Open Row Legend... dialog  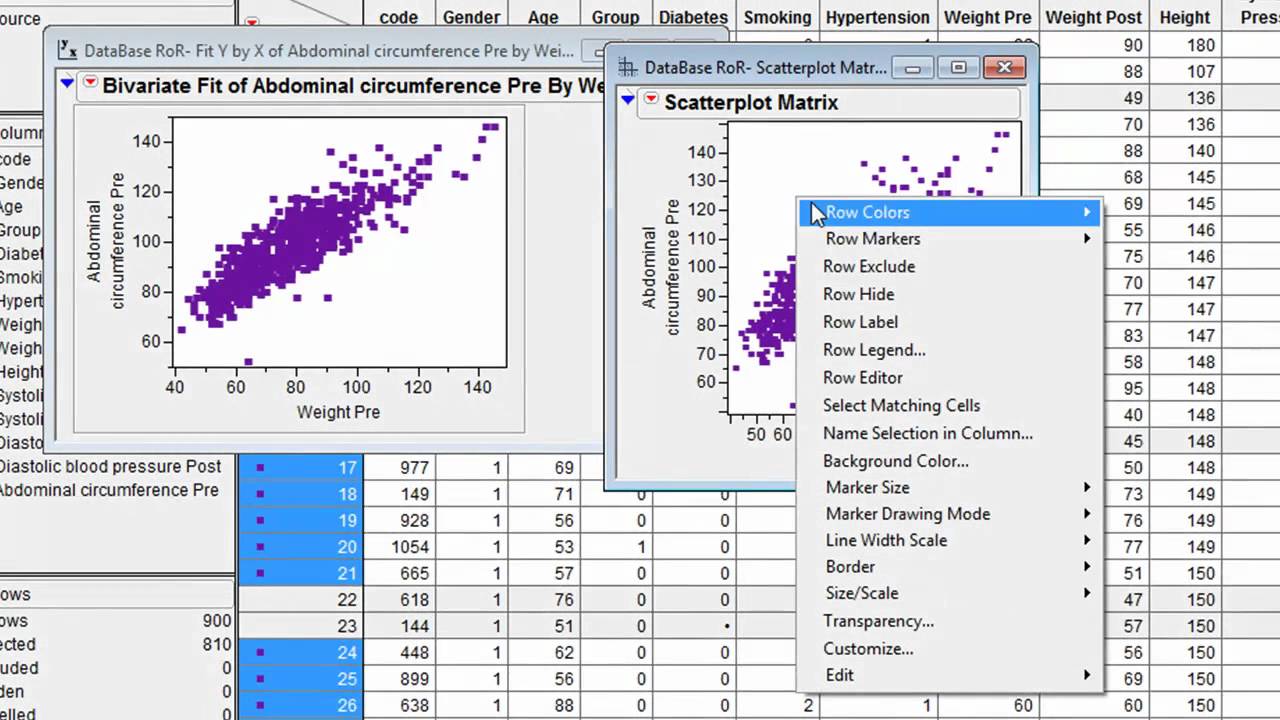point(949,350)
